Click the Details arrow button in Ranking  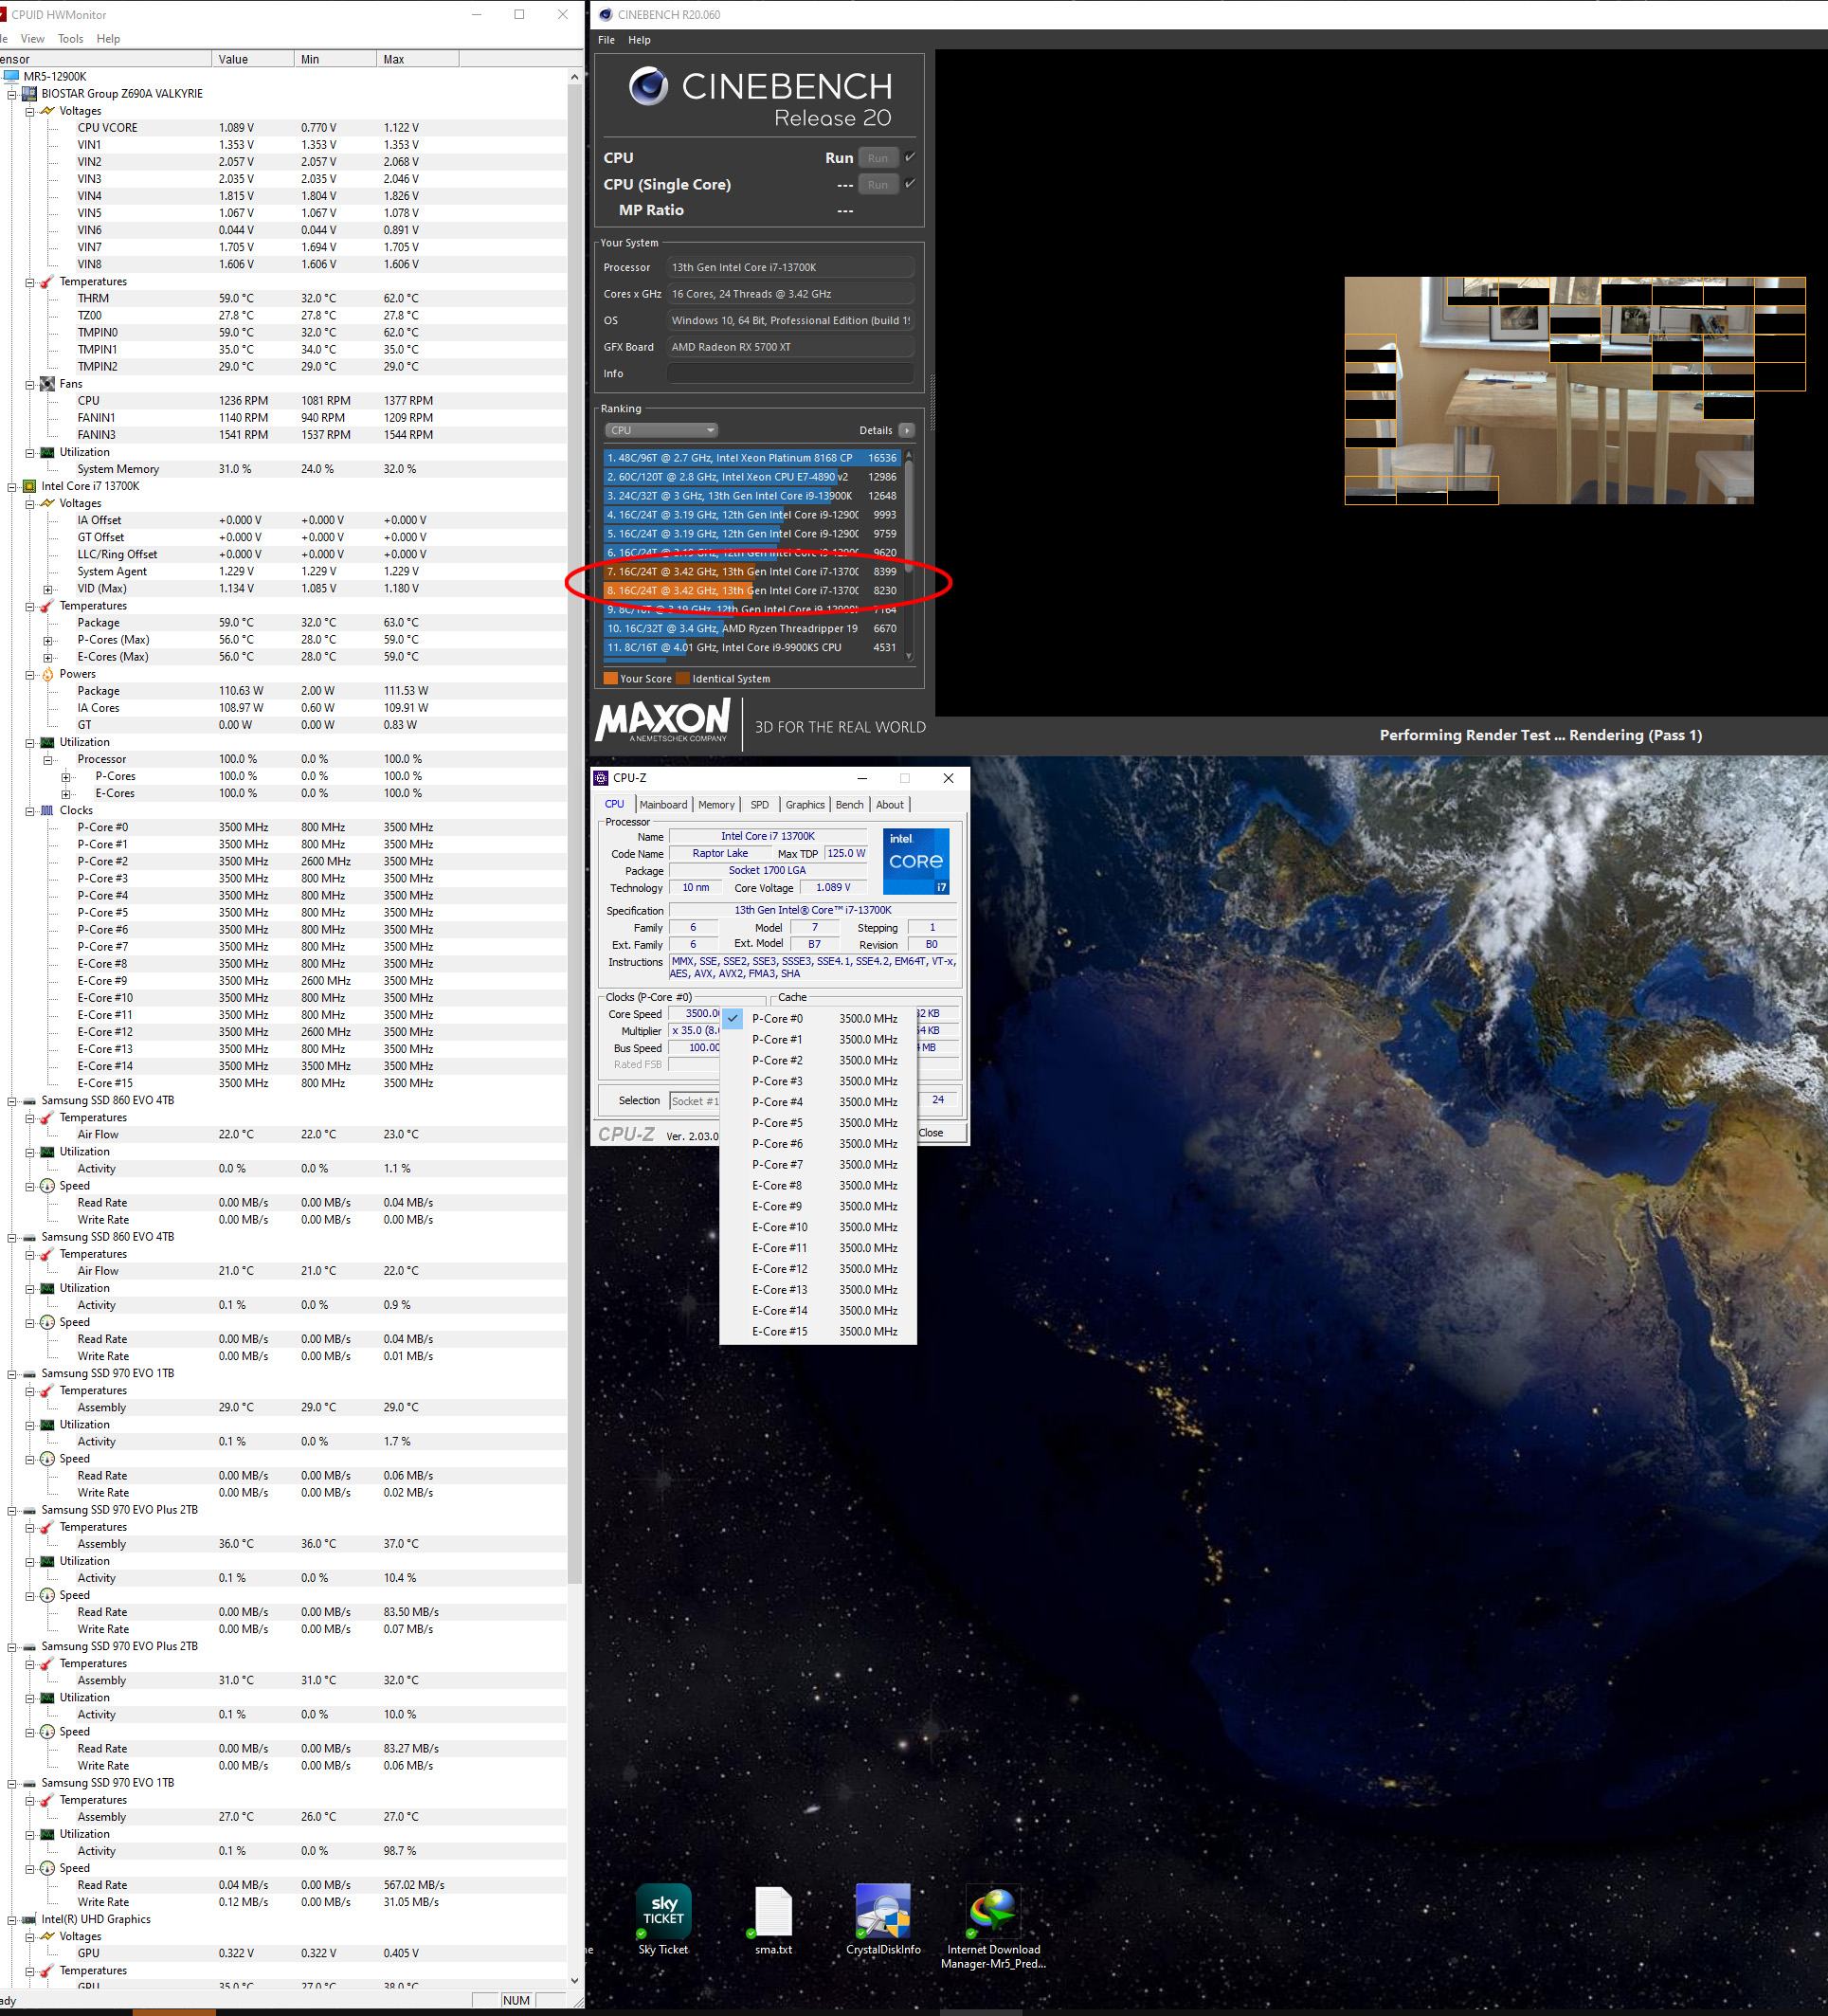pos(907,430)
